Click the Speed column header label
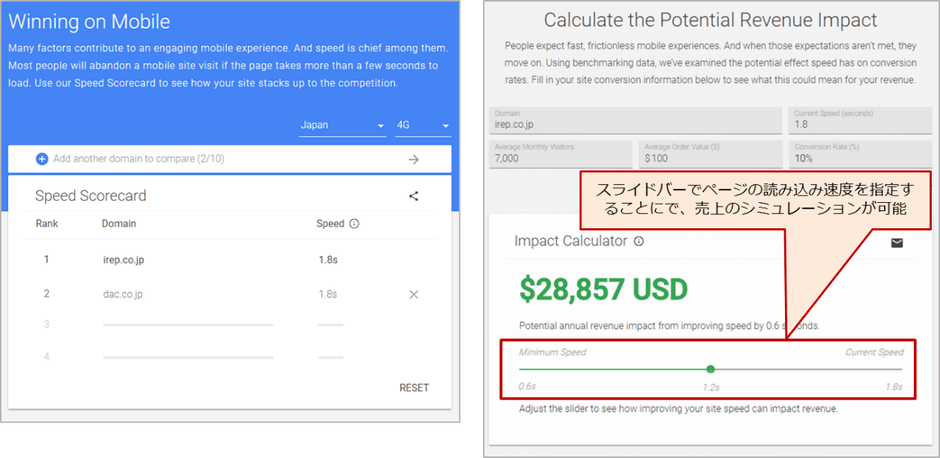 pos(330,224)
